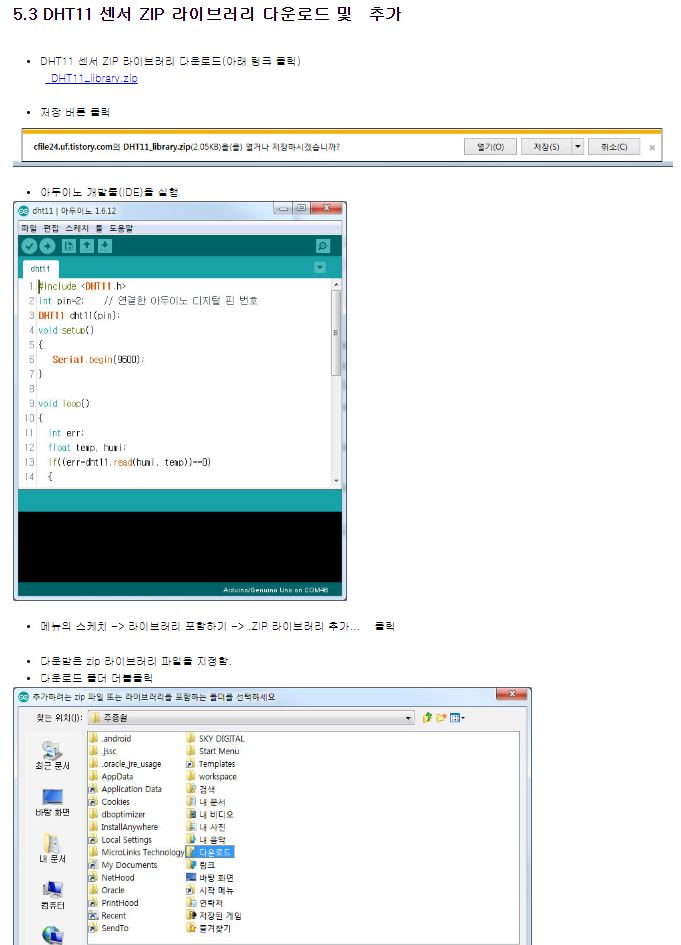Expand the 저장(S) button dropdown arrow

578,147
